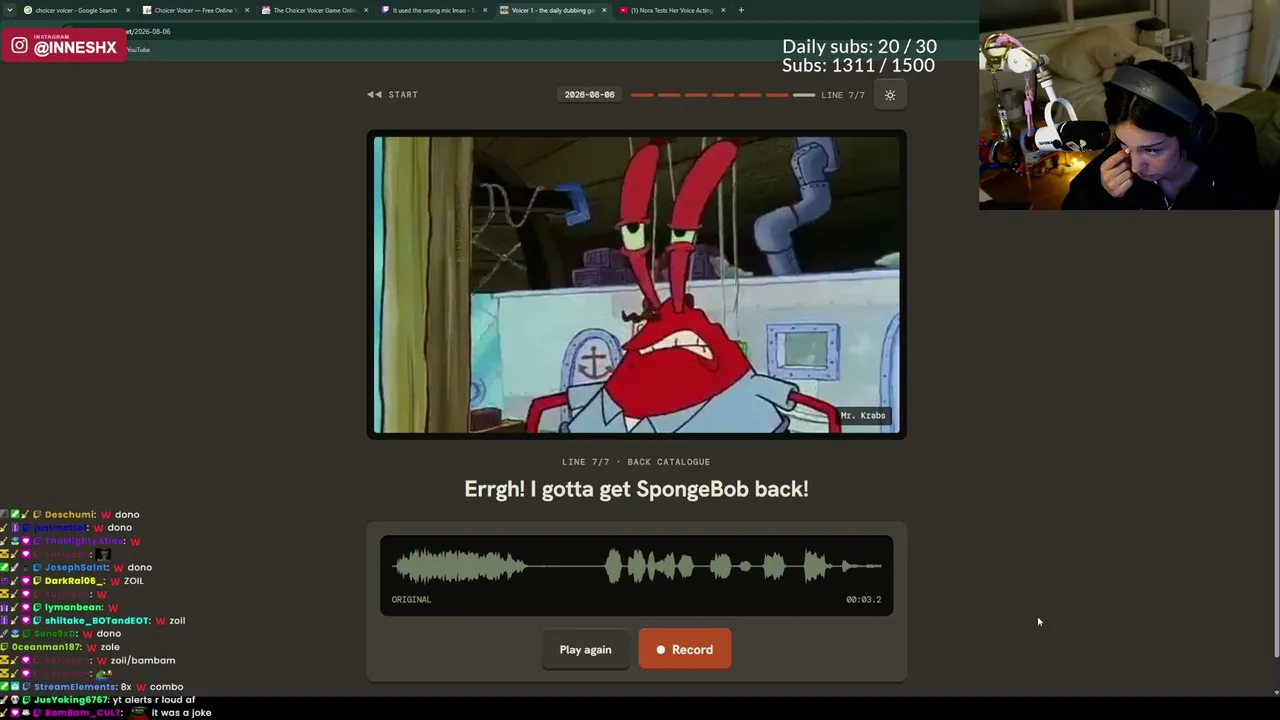
Task: Click username StreamElements in chat
Action: click(75, 687)
